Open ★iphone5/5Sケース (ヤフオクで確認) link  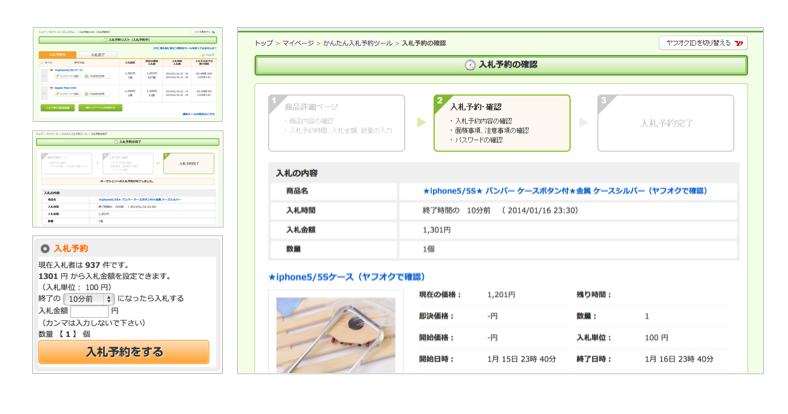[x=347, y=277]
